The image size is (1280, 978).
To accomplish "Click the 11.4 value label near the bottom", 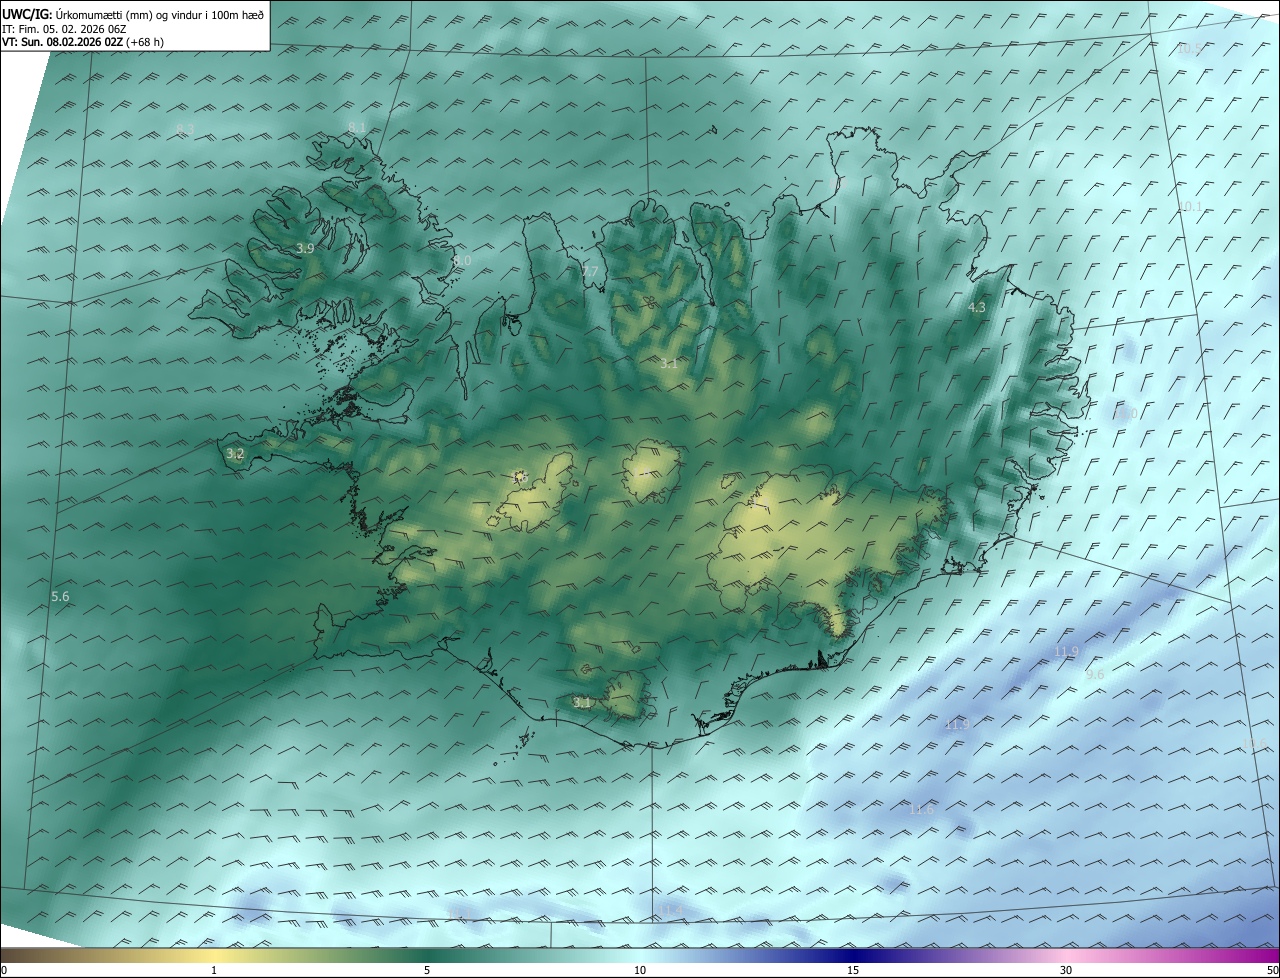I will [671, 909].
